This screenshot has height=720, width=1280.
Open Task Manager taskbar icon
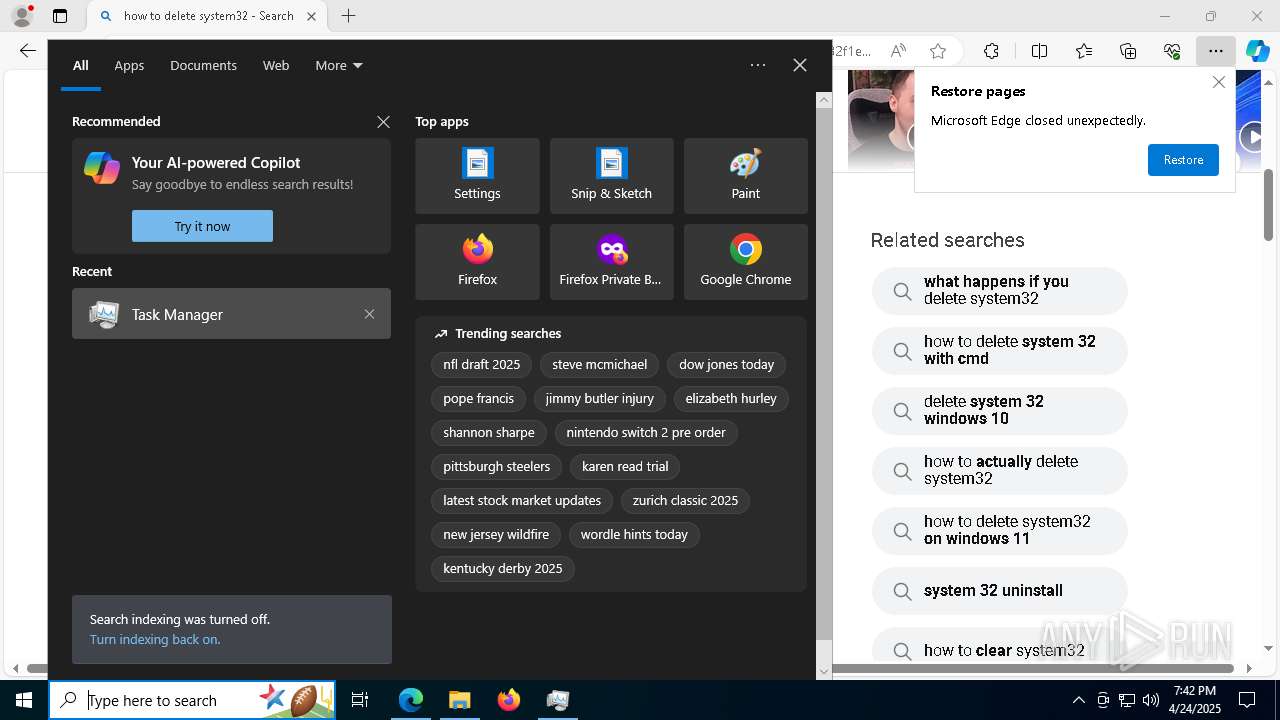coord(558,700)
